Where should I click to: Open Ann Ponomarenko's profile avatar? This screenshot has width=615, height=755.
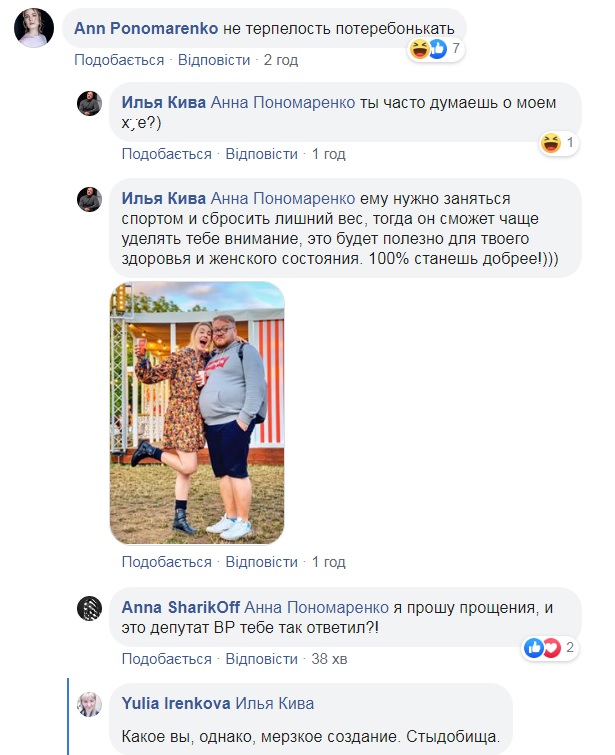[x=34, y=28]
